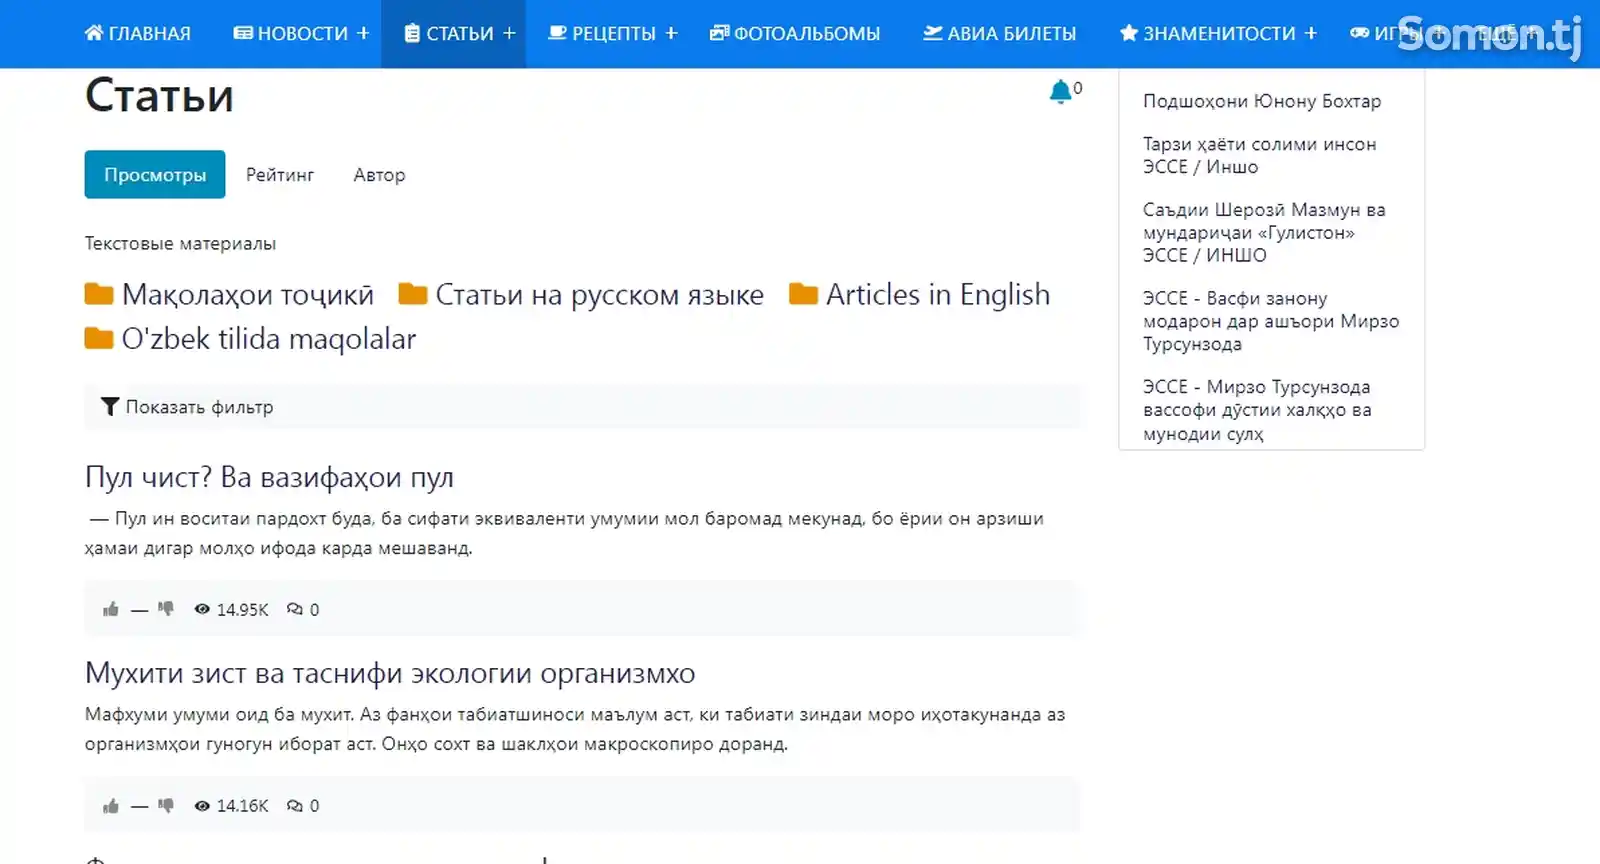
Task: Dislike the Мухити зист article with thumbs down
Action: [x=166, y=805]
